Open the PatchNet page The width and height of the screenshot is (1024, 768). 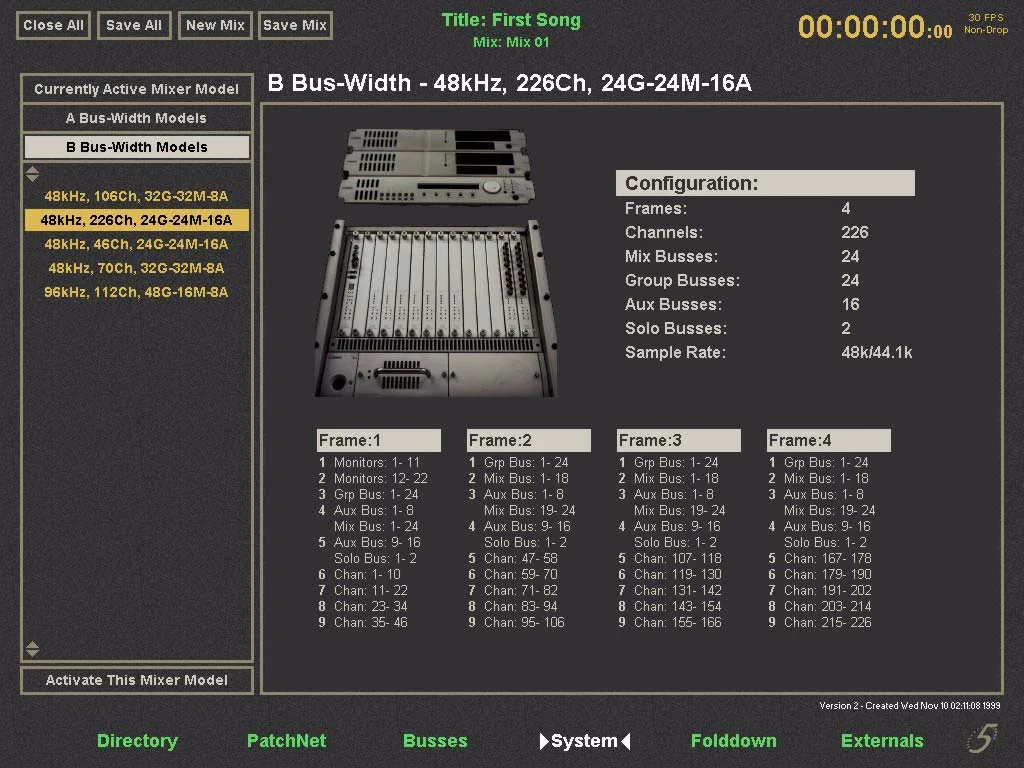[x=286, y=741]
